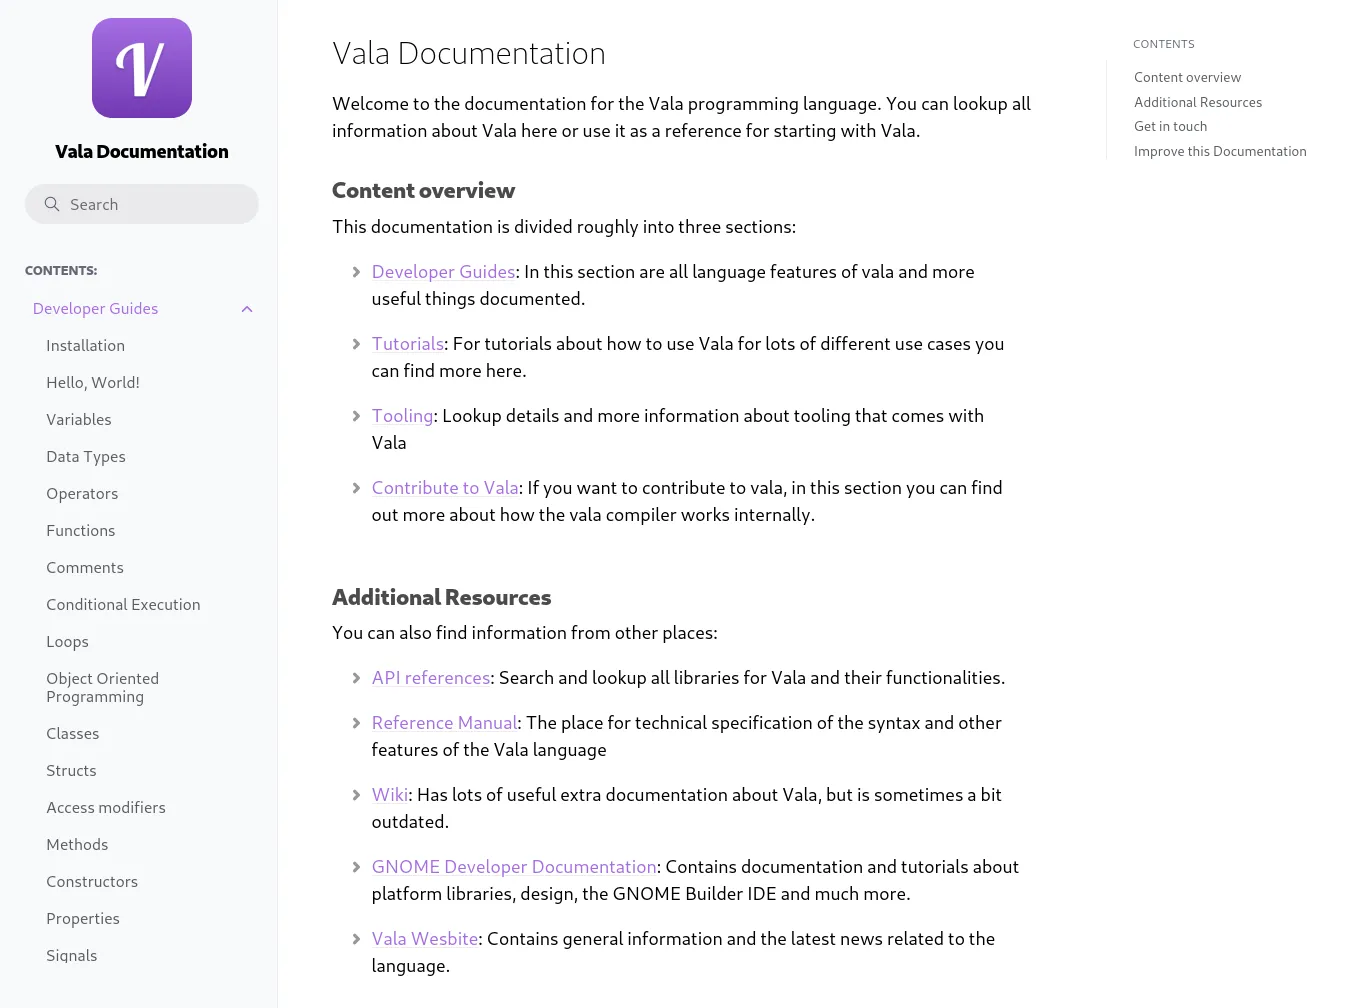Expand the Tutorials bullet arrow
Screen dimensions: 1360x1008
[x=356, y=344]
